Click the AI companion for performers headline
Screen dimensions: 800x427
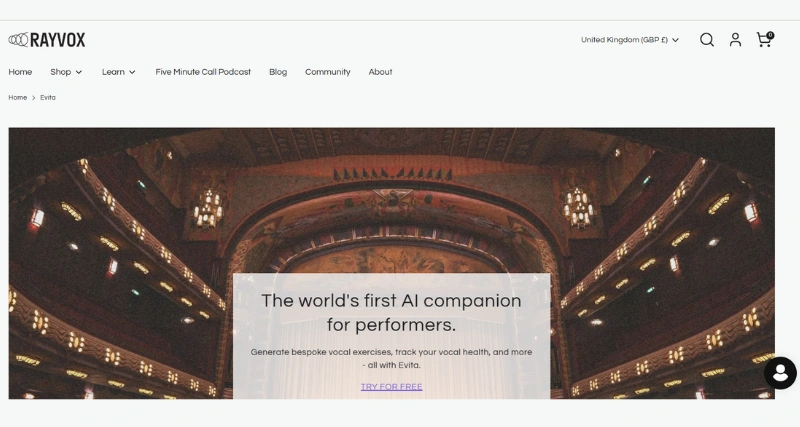click(391, 312)
